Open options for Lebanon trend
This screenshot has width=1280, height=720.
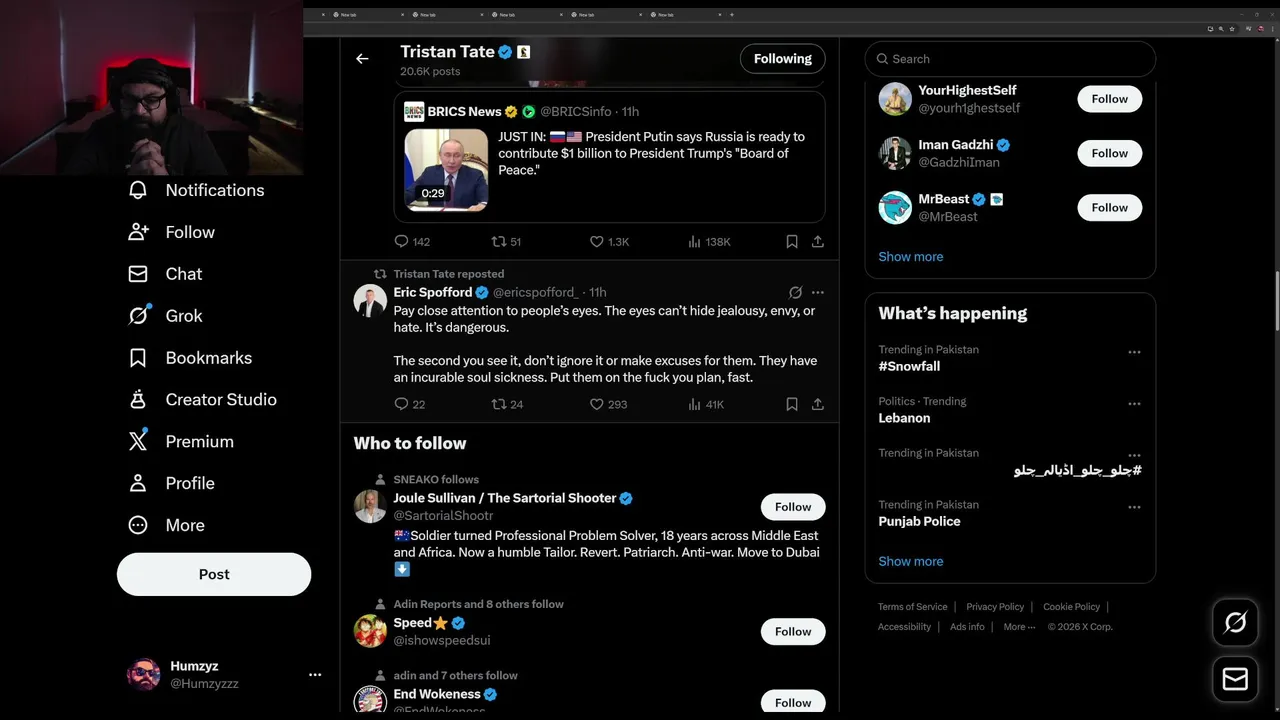tap(1134, 404)
